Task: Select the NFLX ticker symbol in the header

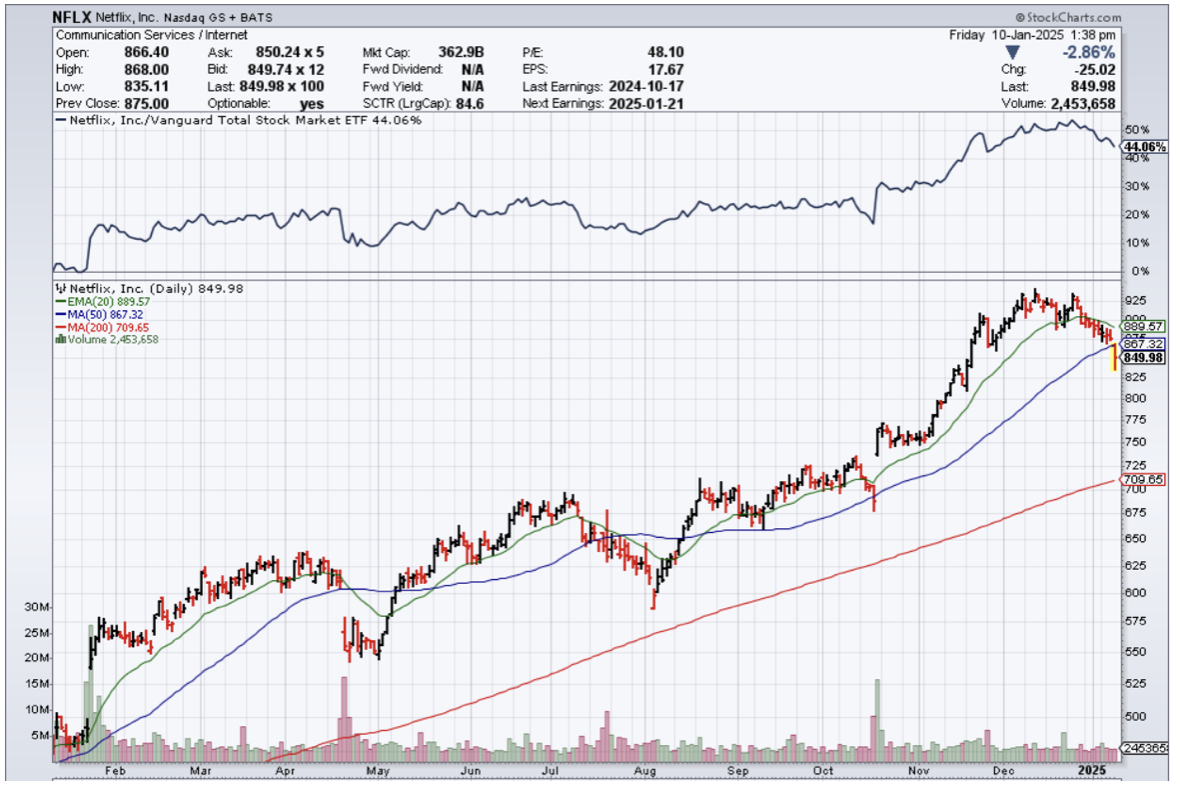Action: 74,17
